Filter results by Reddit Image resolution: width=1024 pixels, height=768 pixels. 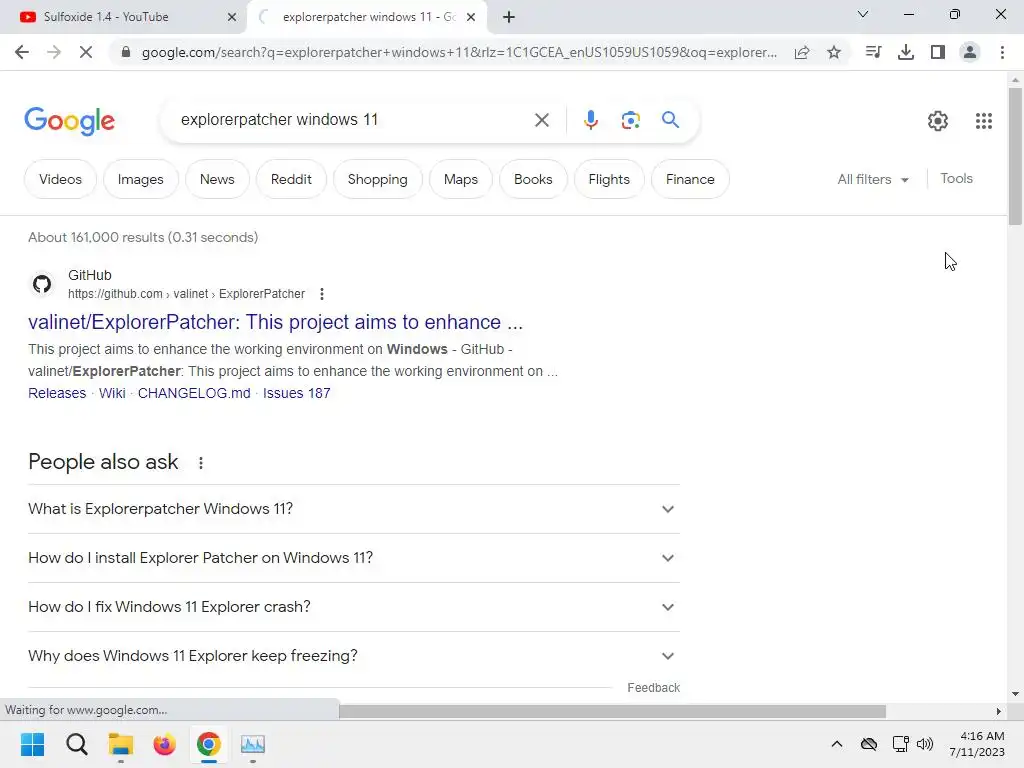pos(291,179)
